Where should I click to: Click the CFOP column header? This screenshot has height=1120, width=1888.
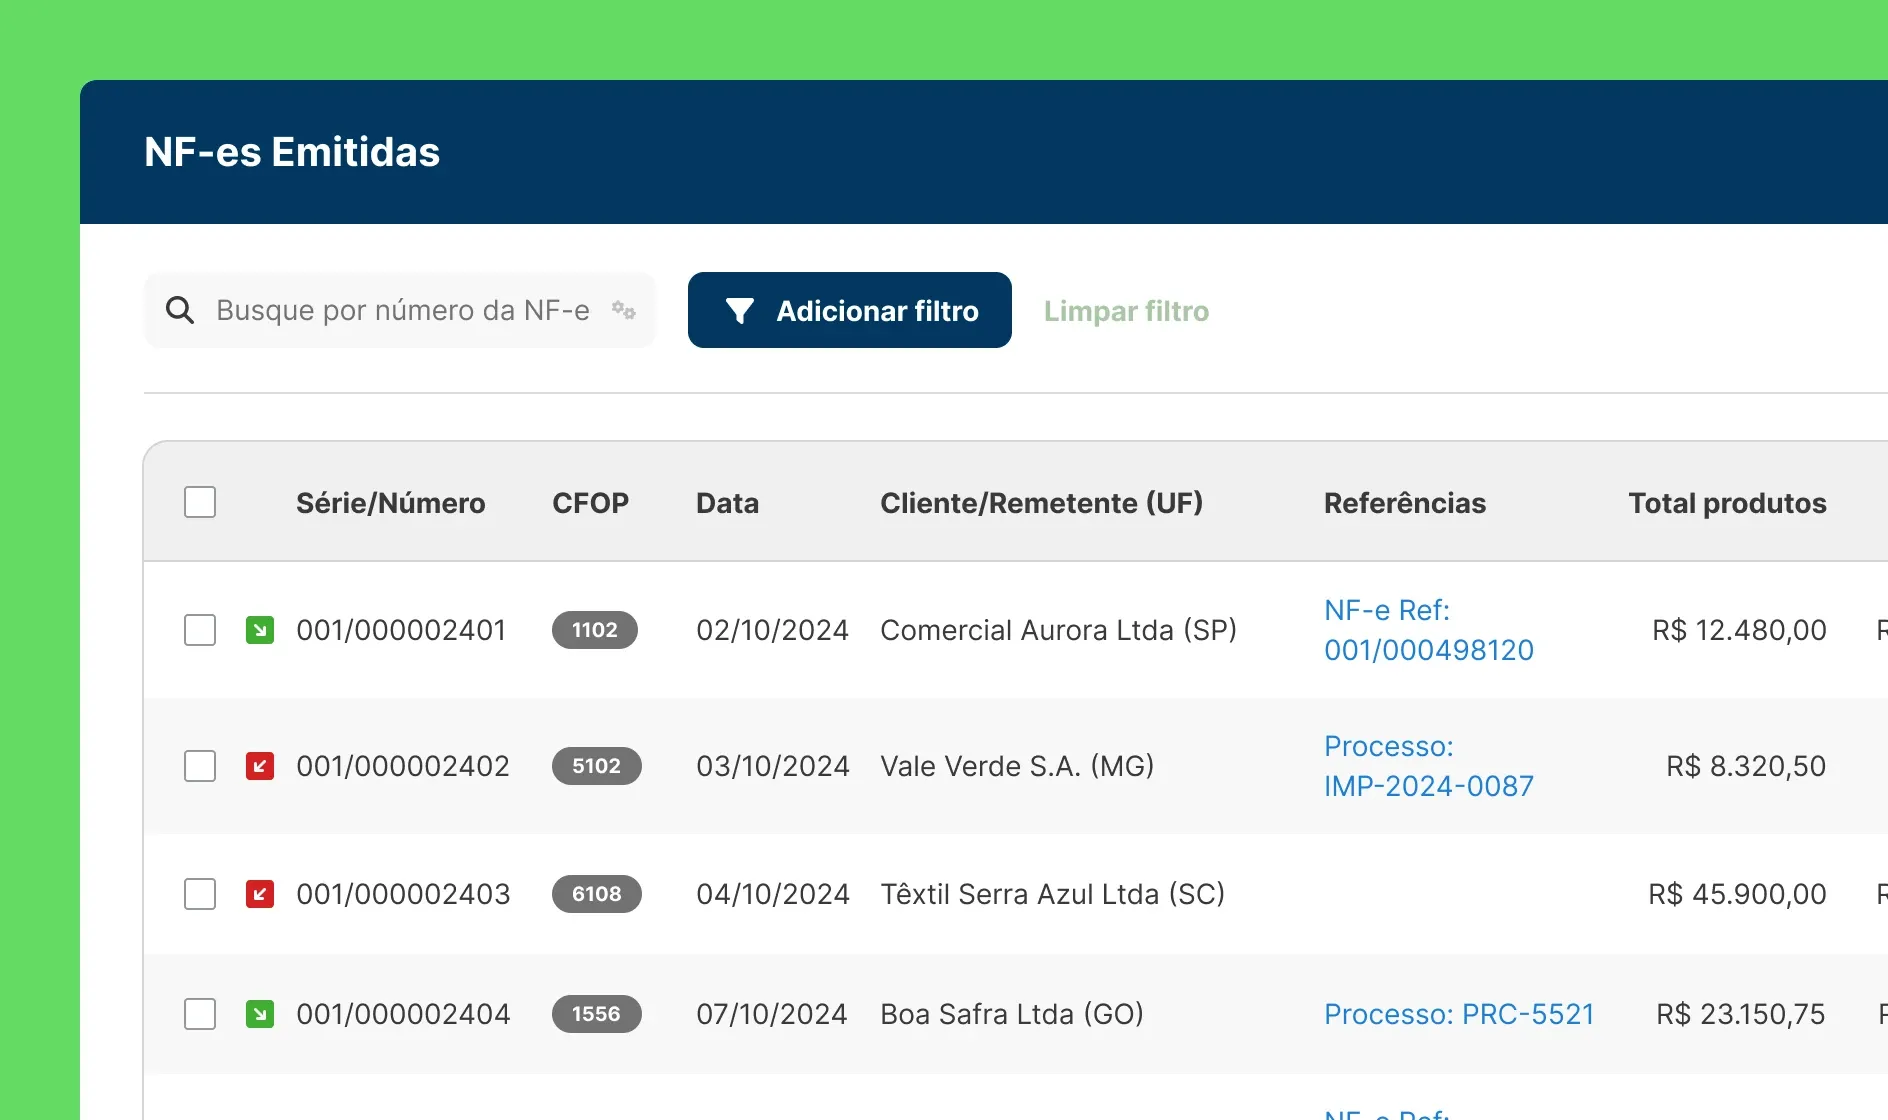(x=591, y=503)
